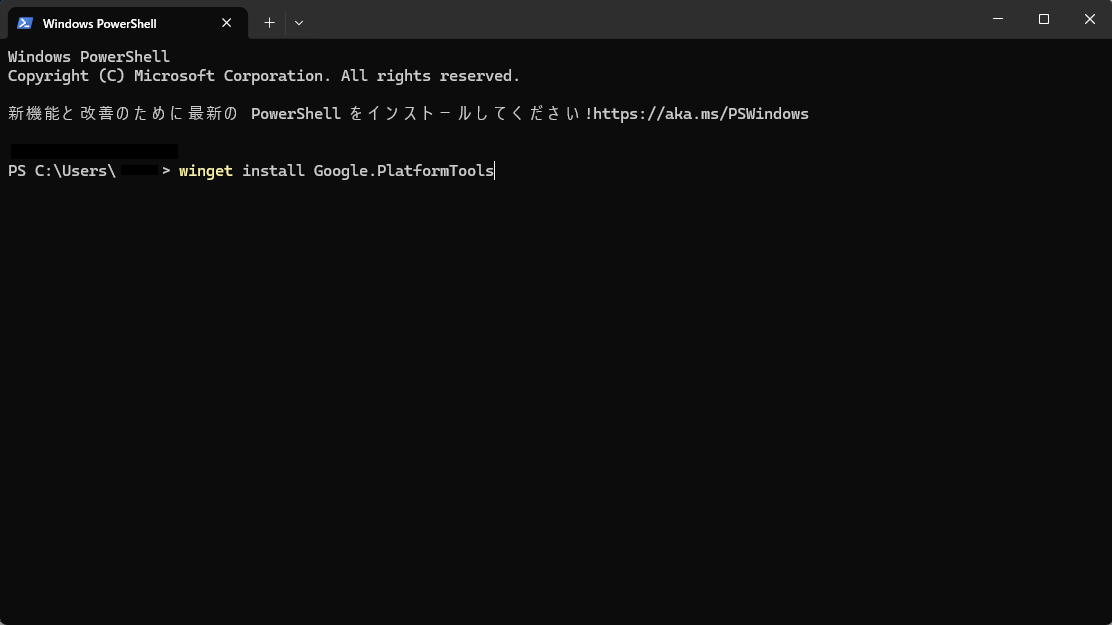Click the PS C:\Users\ prompt text
Screen dimensions: 1112x625
[62, 171]
